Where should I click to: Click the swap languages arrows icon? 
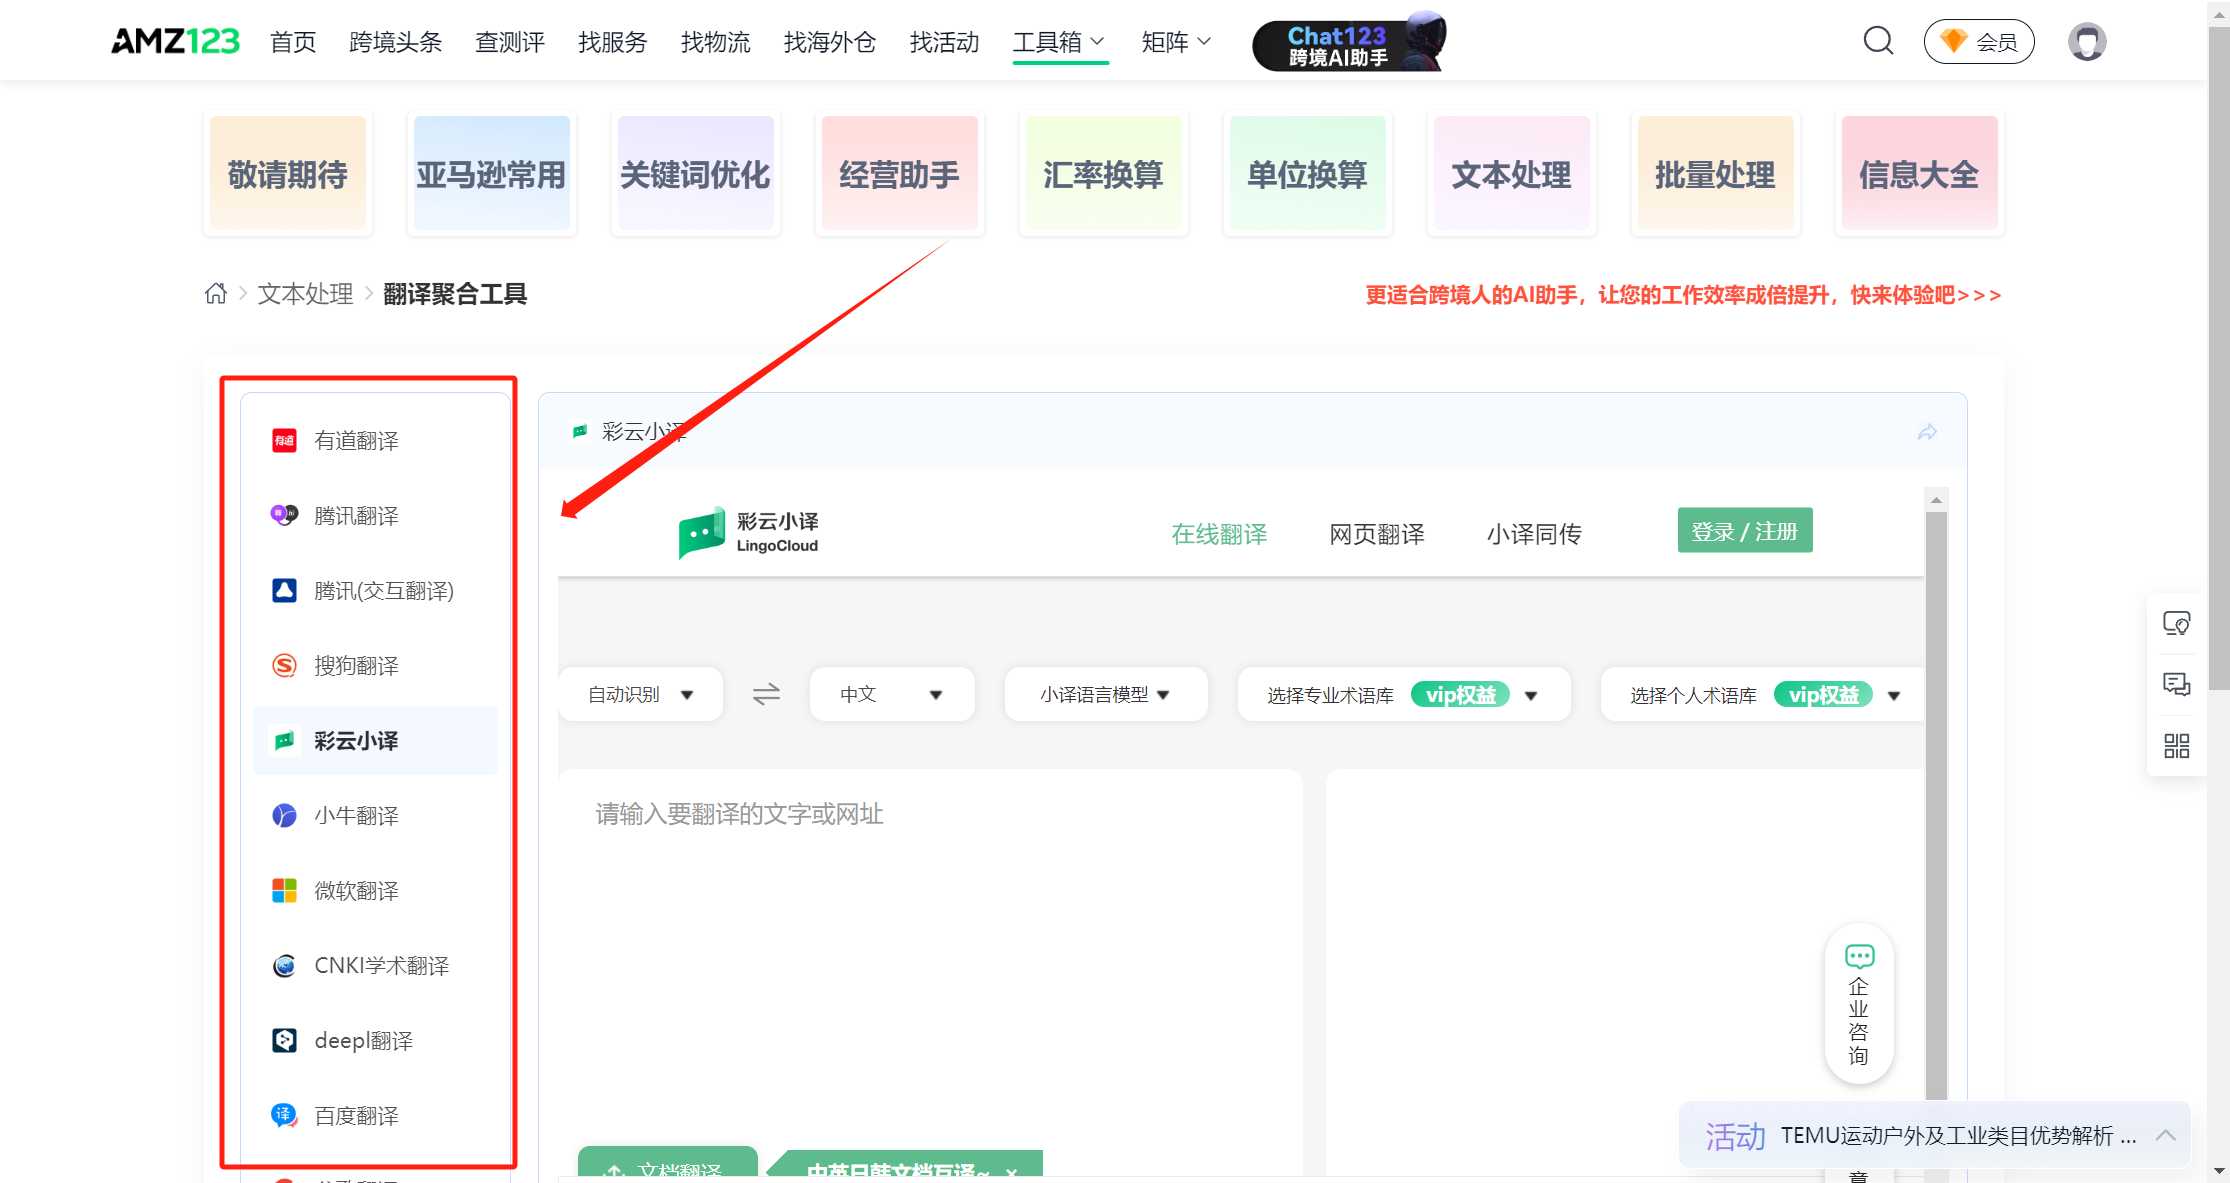click(x=766, y=694)
